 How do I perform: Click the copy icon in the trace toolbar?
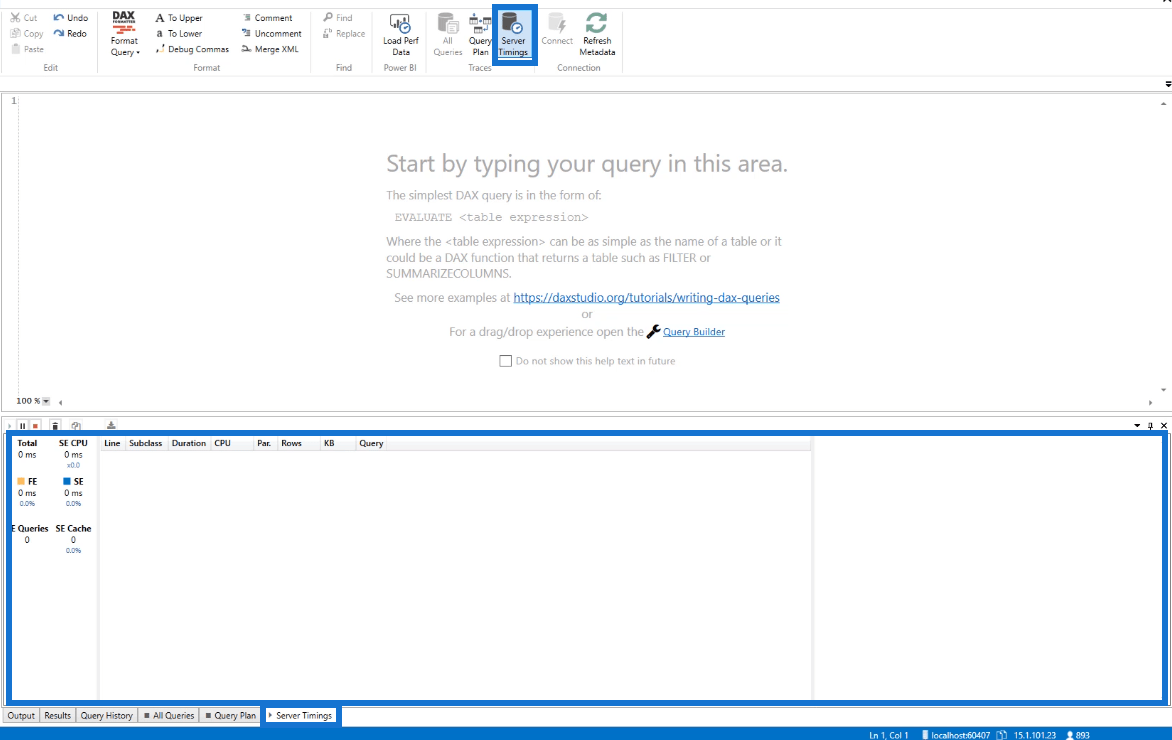(75, 425)
